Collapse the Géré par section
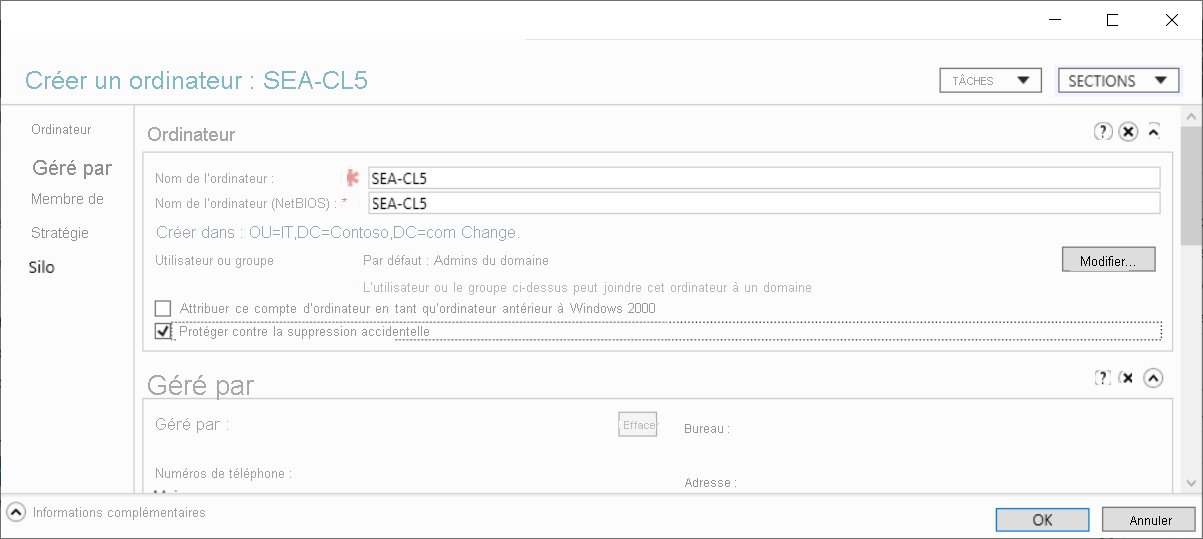 (1154, 377)
